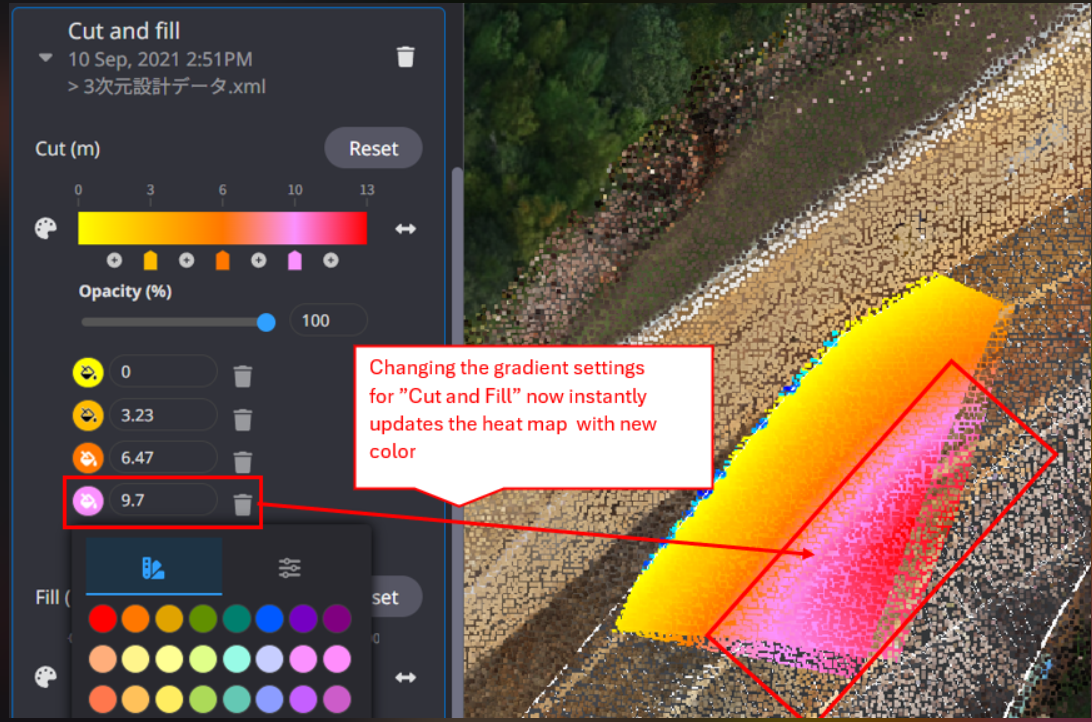Add a gradient stop after the pink marker
The width and height of the screenshot is (1092, 722).
(330, 260)
